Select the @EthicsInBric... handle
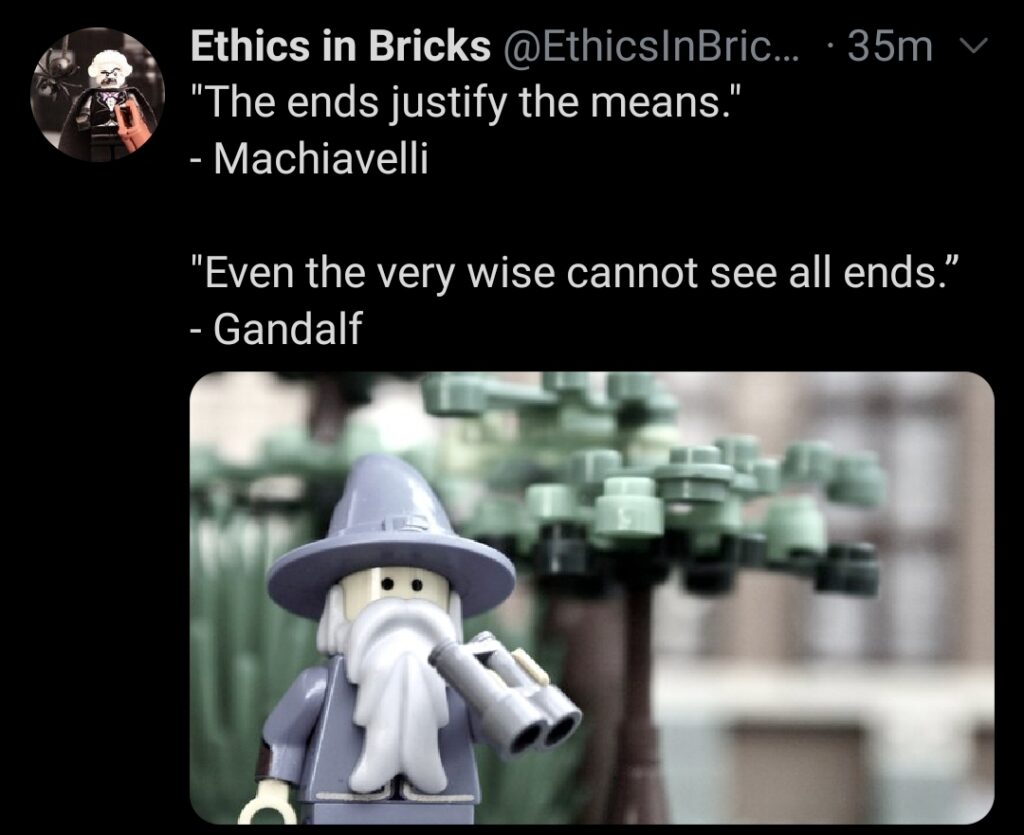This screenshot has width=1024, height=835. [650, 46]
